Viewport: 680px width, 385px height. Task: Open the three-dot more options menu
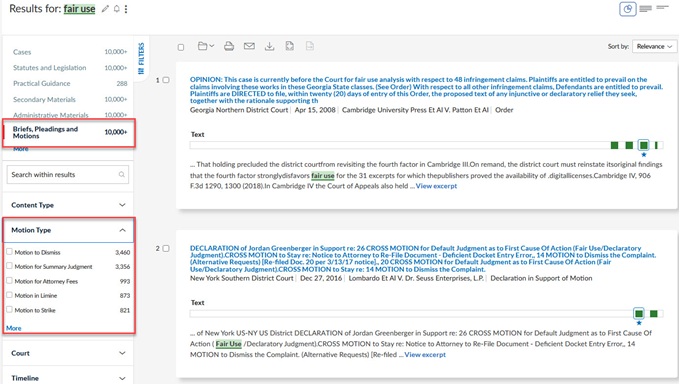[x=126, y=9]
